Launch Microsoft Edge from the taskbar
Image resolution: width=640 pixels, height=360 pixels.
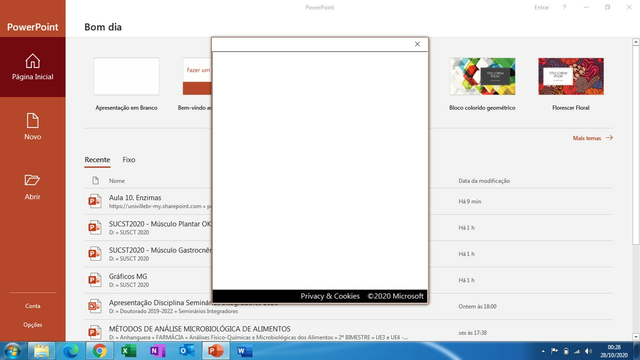click(x=70, y=351)
